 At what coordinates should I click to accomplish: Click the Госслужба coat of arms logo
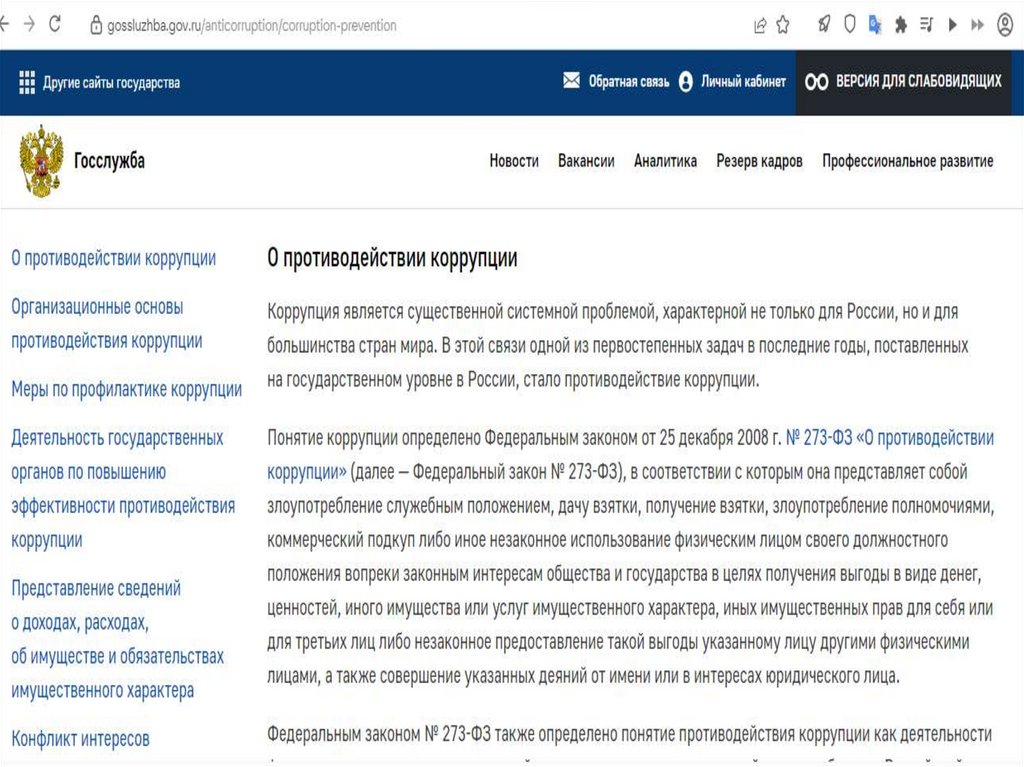click(x=41, y=160)
